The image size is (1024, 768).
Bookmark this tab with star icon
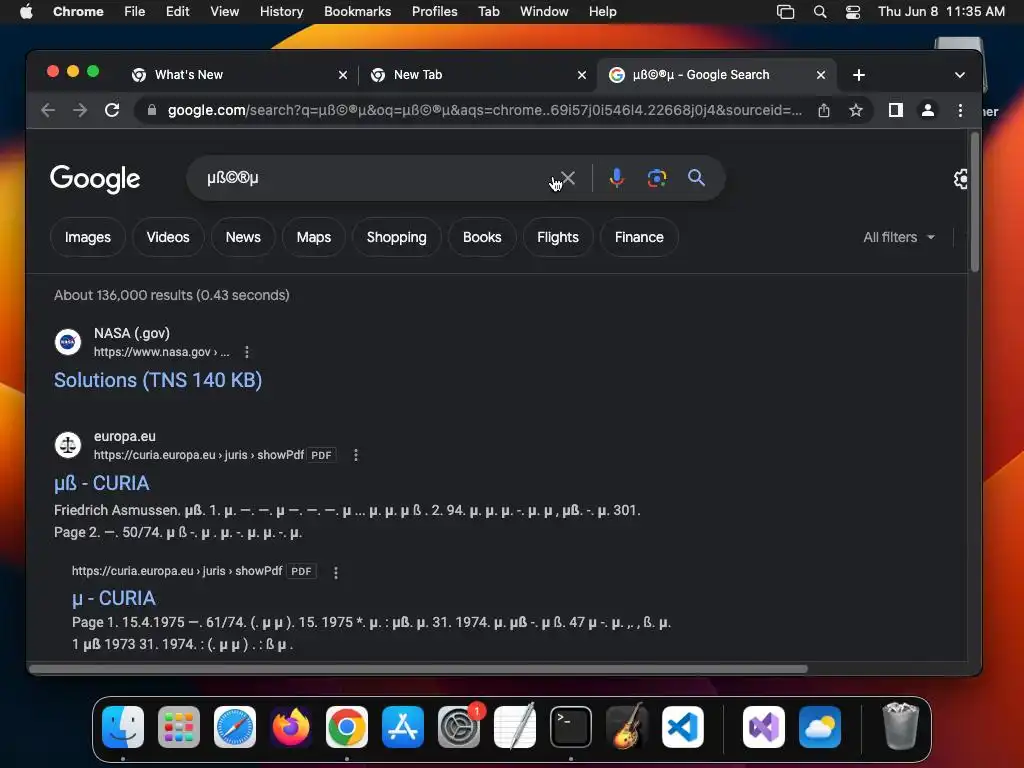point(856,110)
